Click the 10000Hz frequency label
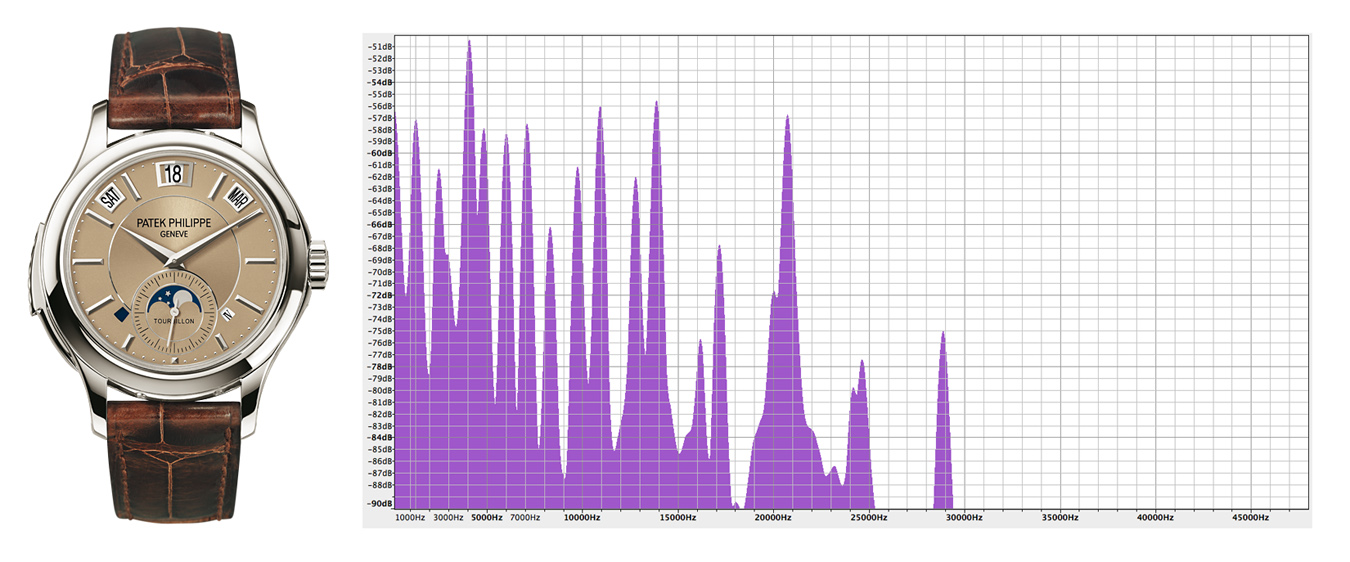1350x562 pixels. (x=581, y=518)
